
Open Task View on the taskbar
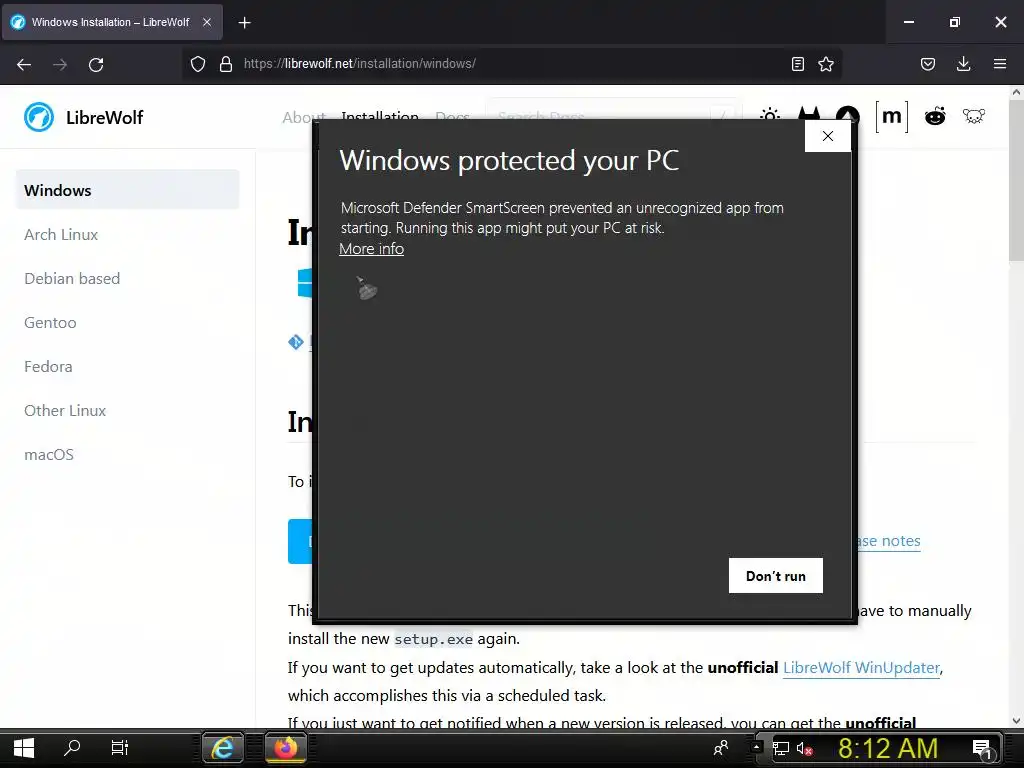pyautogui.click(x=120, y=748)
